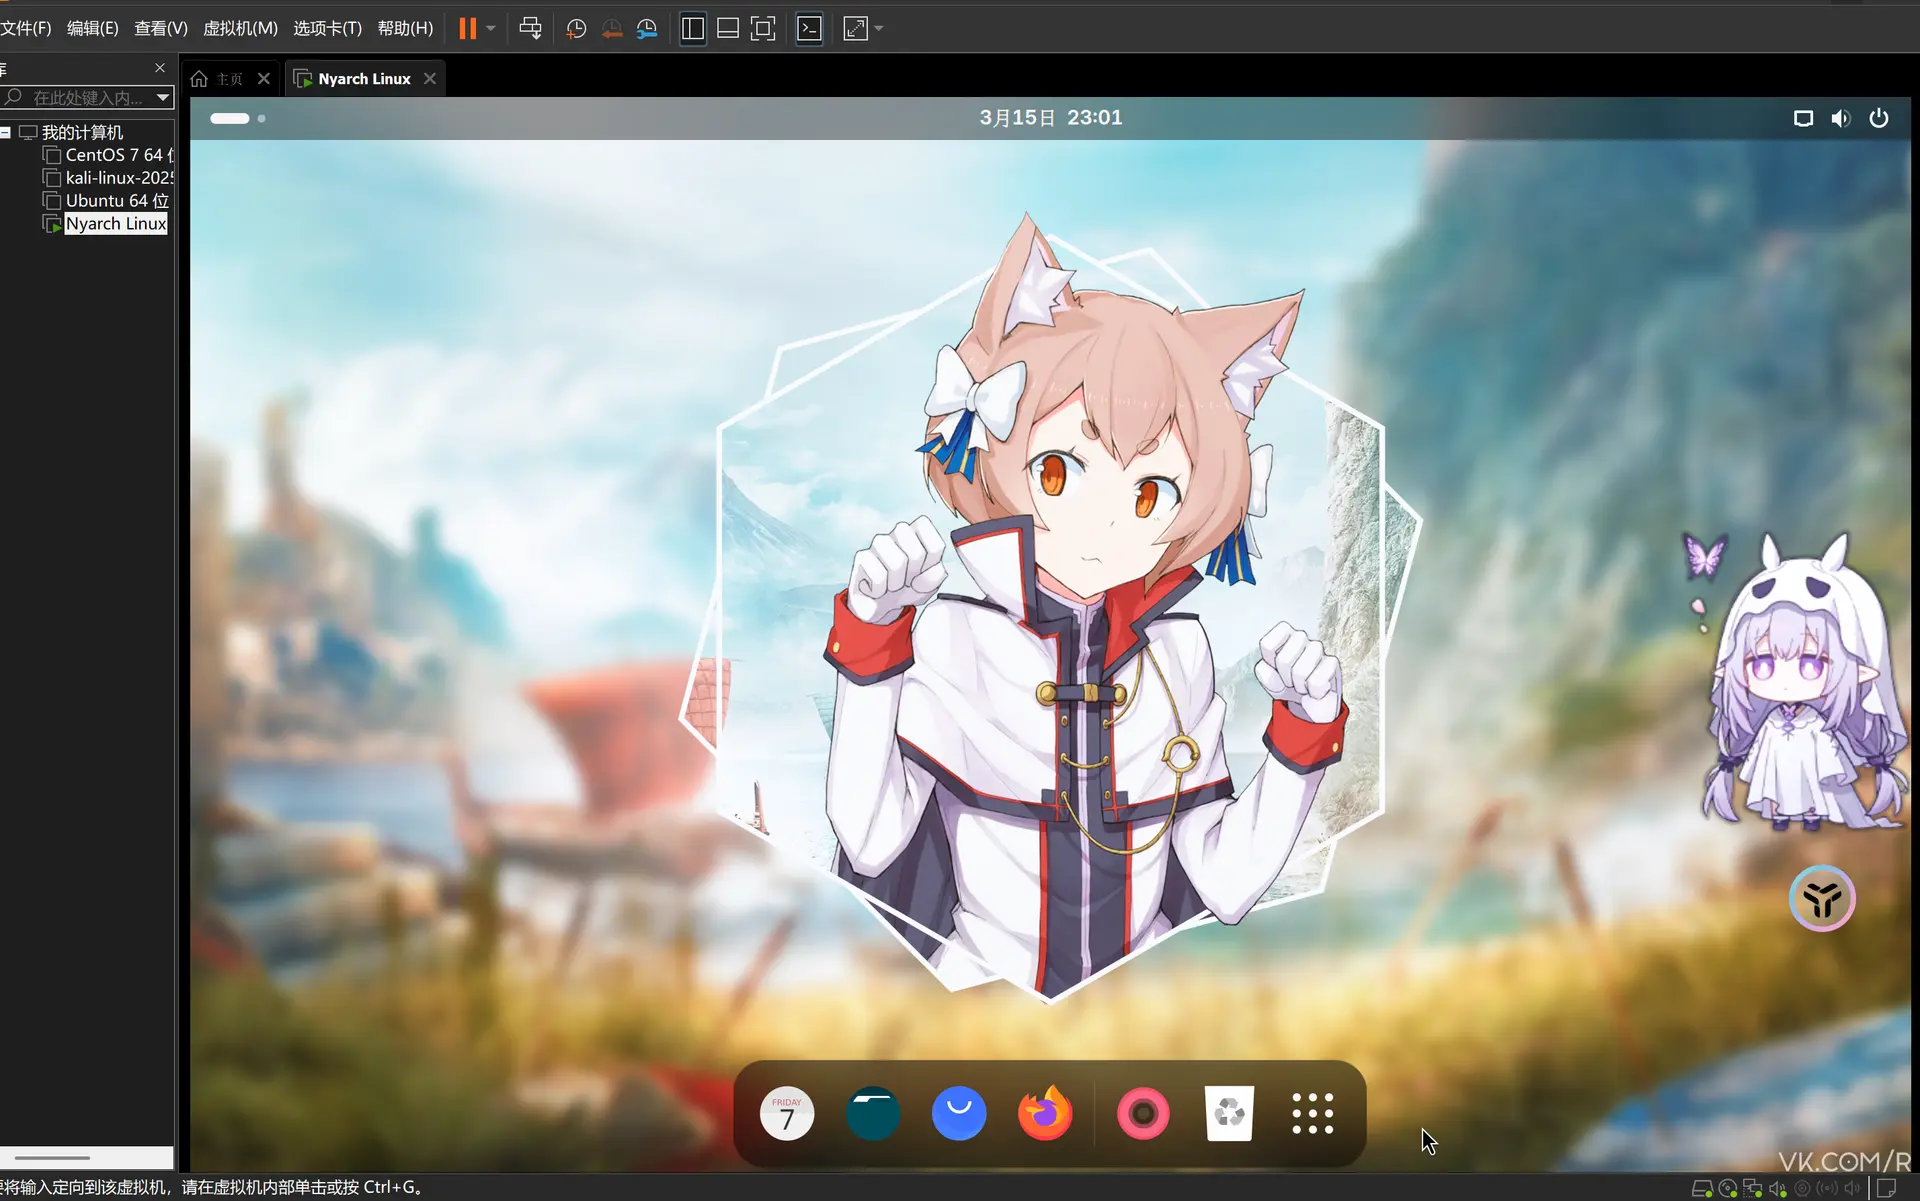Toggle the thumbnail bar view
1920x1201 pixels.
728,28
